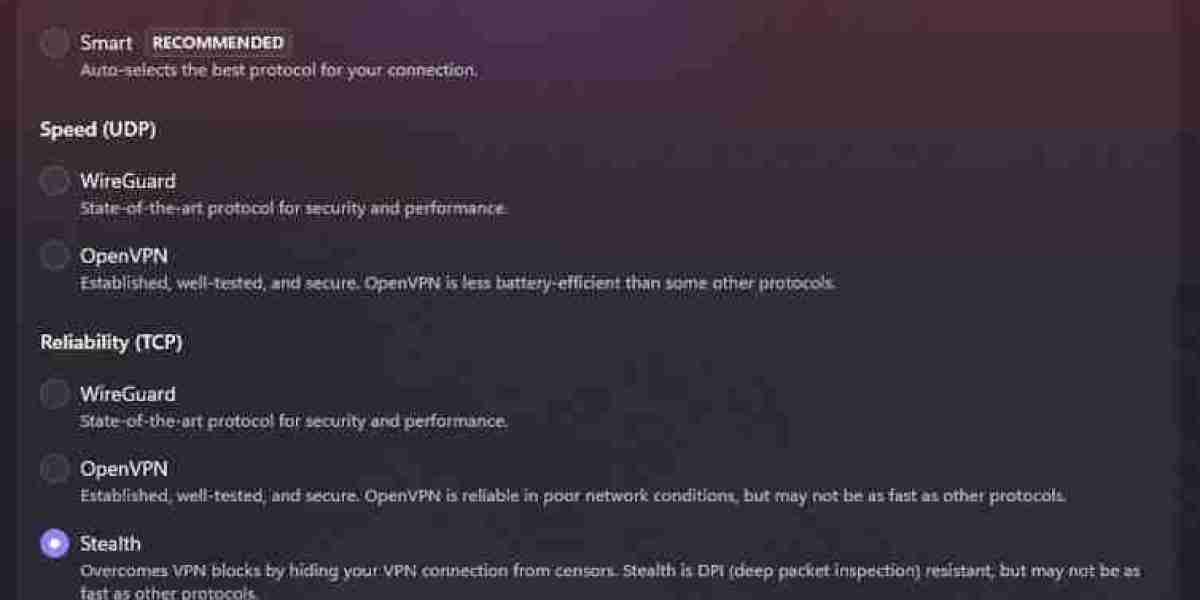Click the Smart protocol label
The width and height of the screenshot is (1200, 600).
[x=106, y=42]
